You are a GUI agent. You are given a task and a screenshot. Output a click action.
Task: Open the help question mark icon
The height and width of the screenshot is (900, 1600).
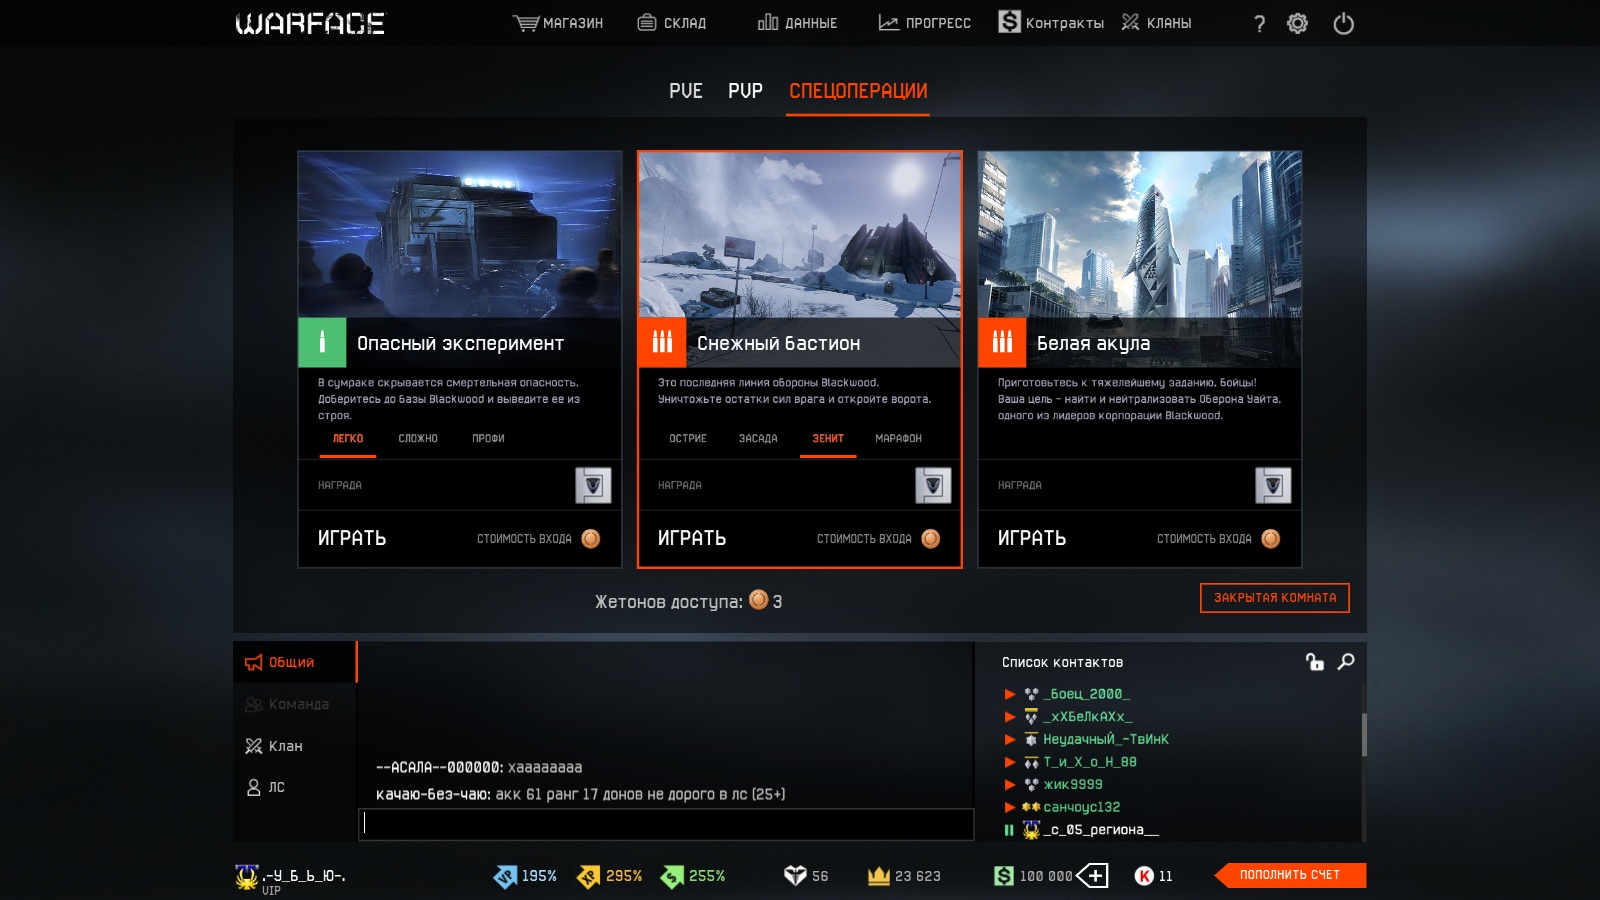tap(1259, 23)
